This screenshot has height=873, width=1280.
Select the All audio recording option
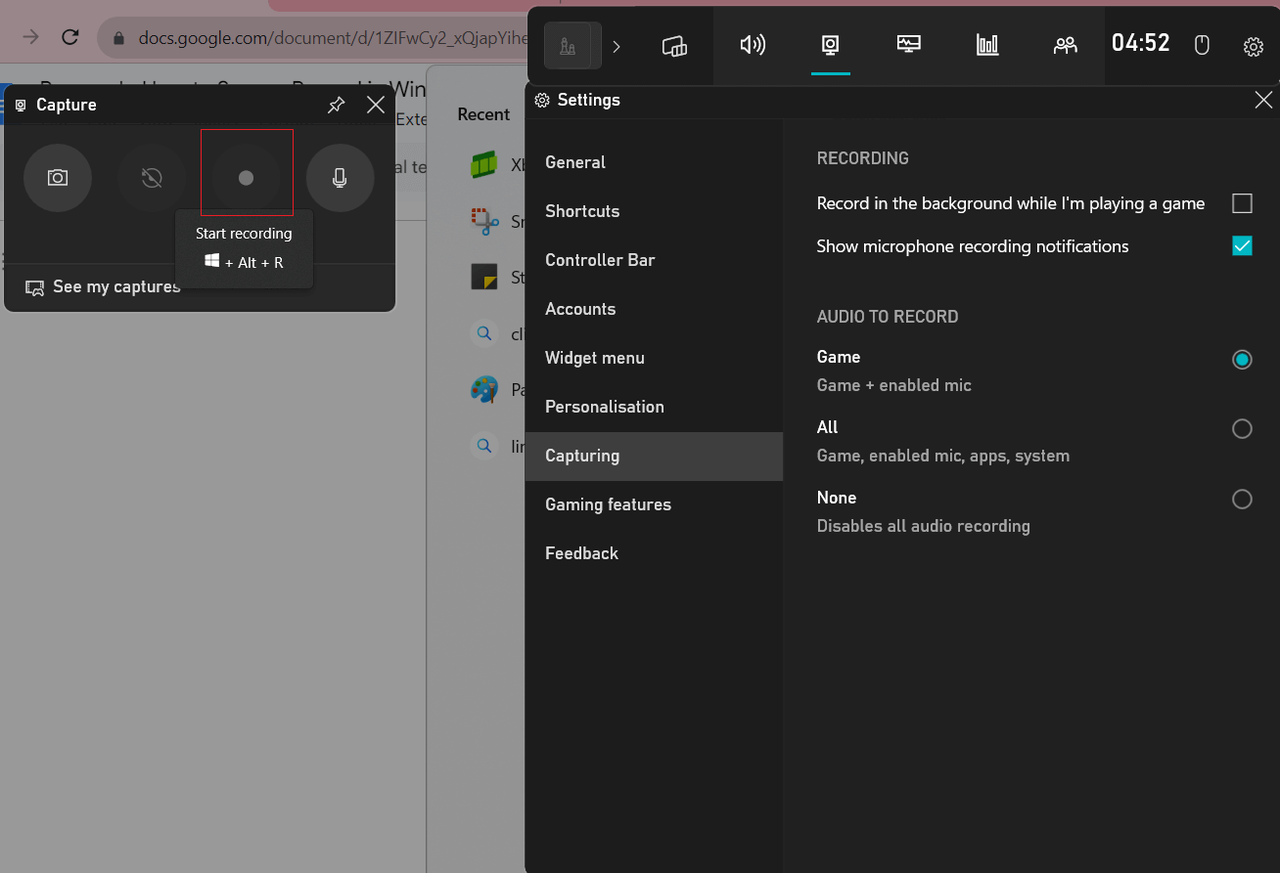(1242, 428)
